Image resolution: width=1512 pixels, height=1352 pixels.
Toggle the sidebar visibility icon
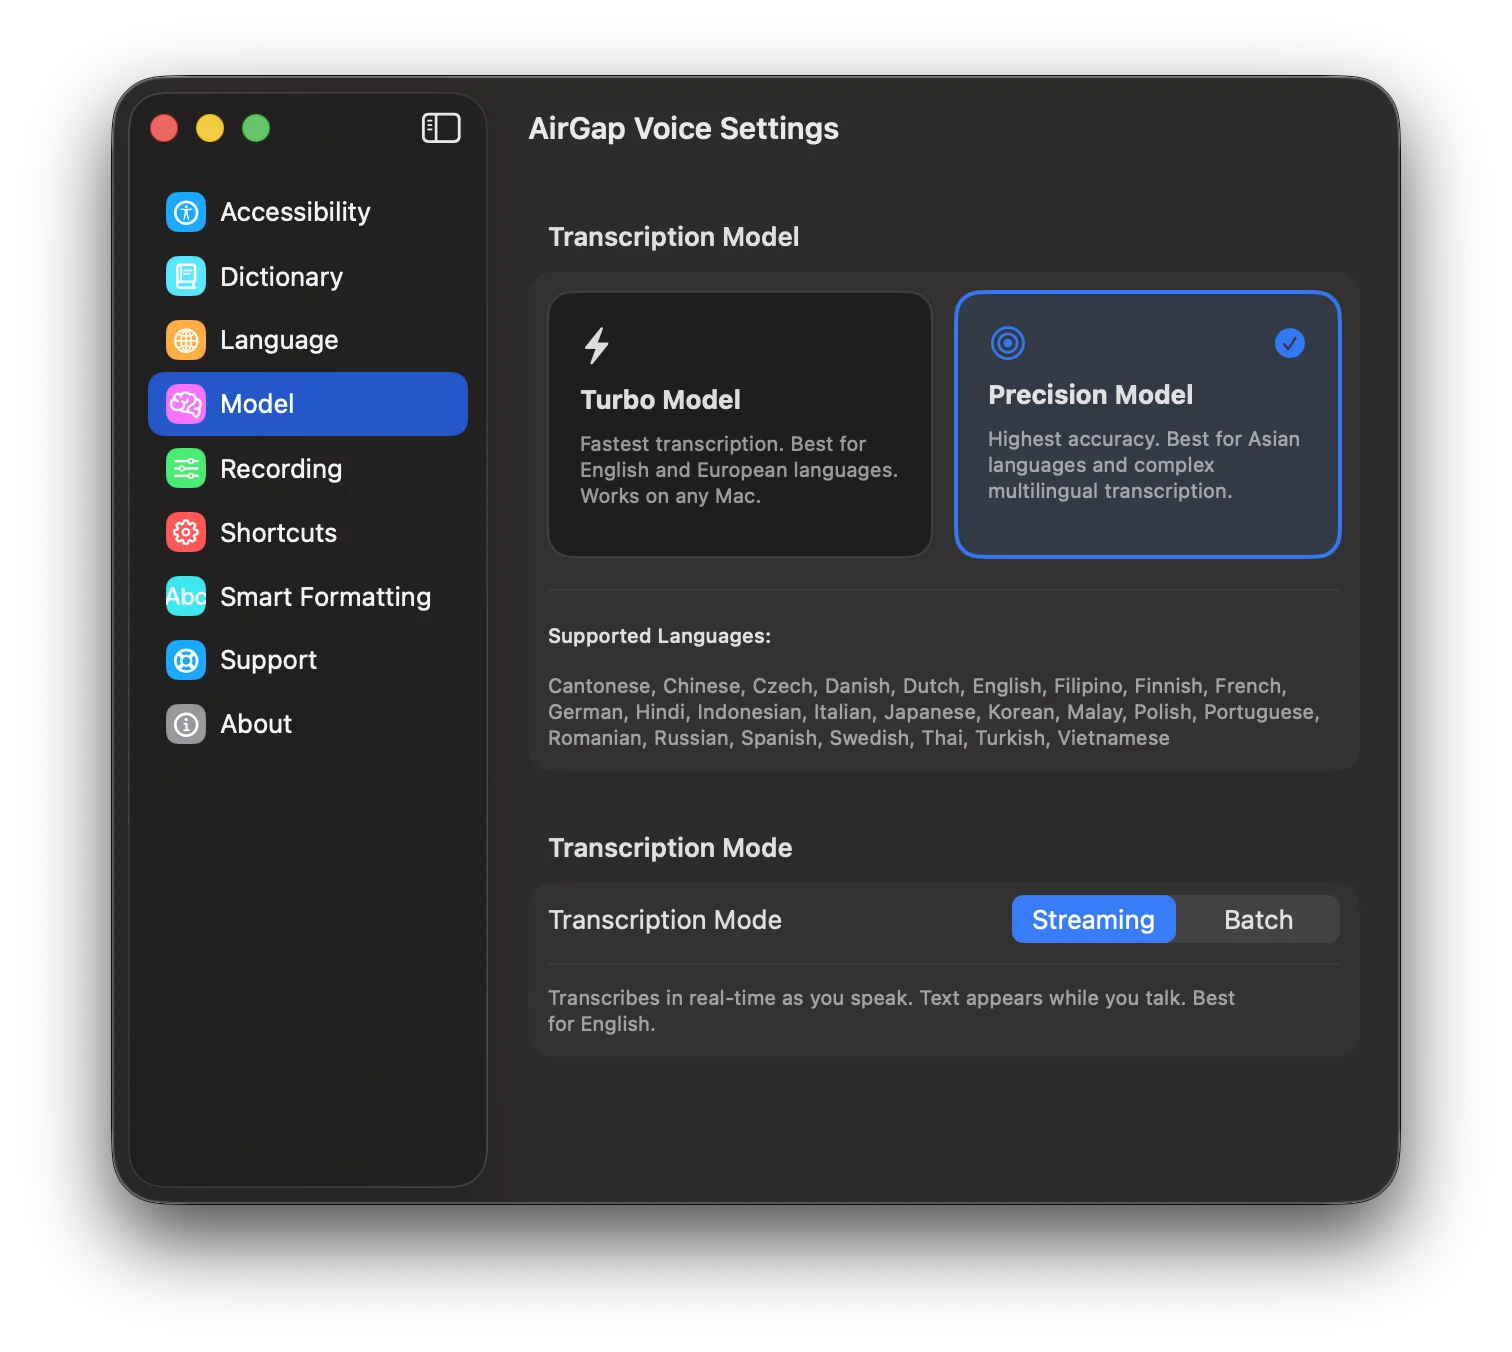(441, 128)
